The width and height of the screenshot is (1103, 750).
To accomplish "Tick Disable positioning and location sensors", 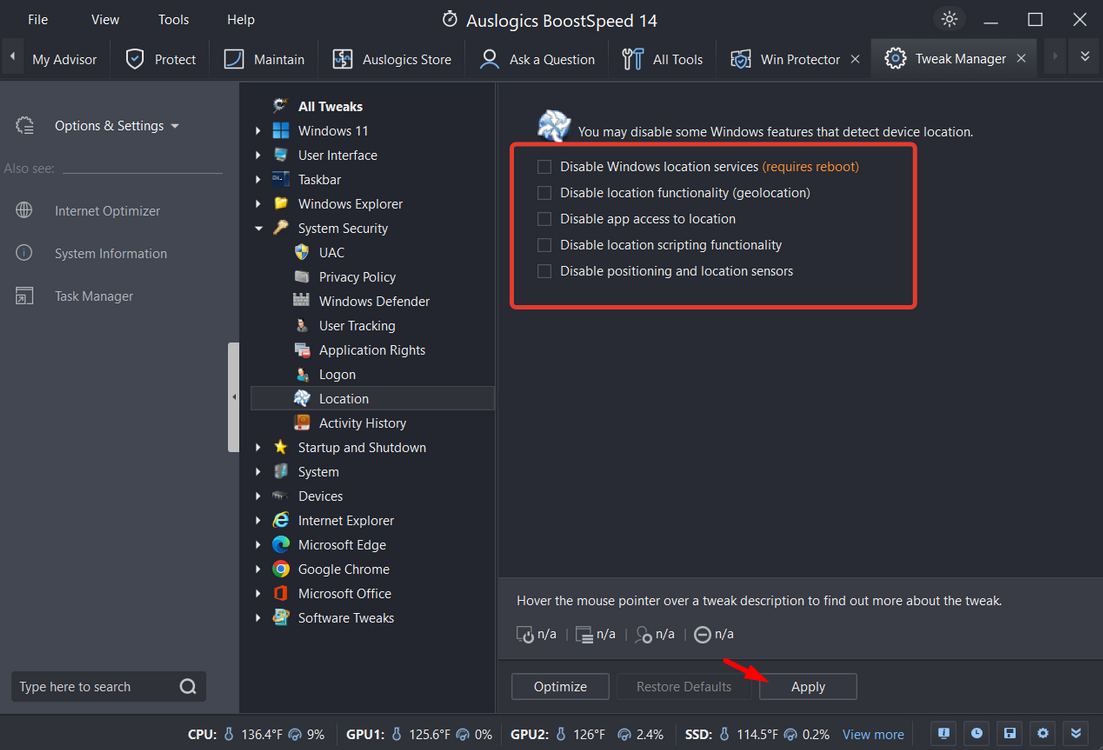I will click(545, 271).
